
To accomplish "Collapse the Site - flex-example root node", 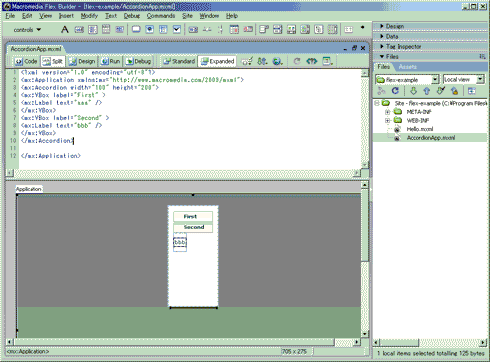I will (x=377, y=103).
